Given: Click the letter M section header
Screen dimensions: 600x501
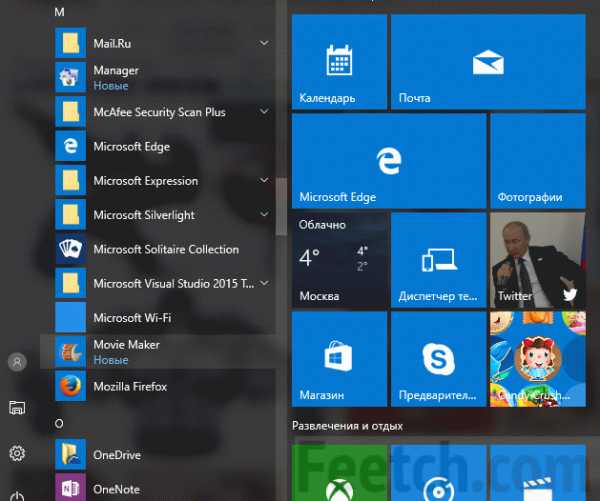Looking at the screenshot, I should tap(59, 12).
